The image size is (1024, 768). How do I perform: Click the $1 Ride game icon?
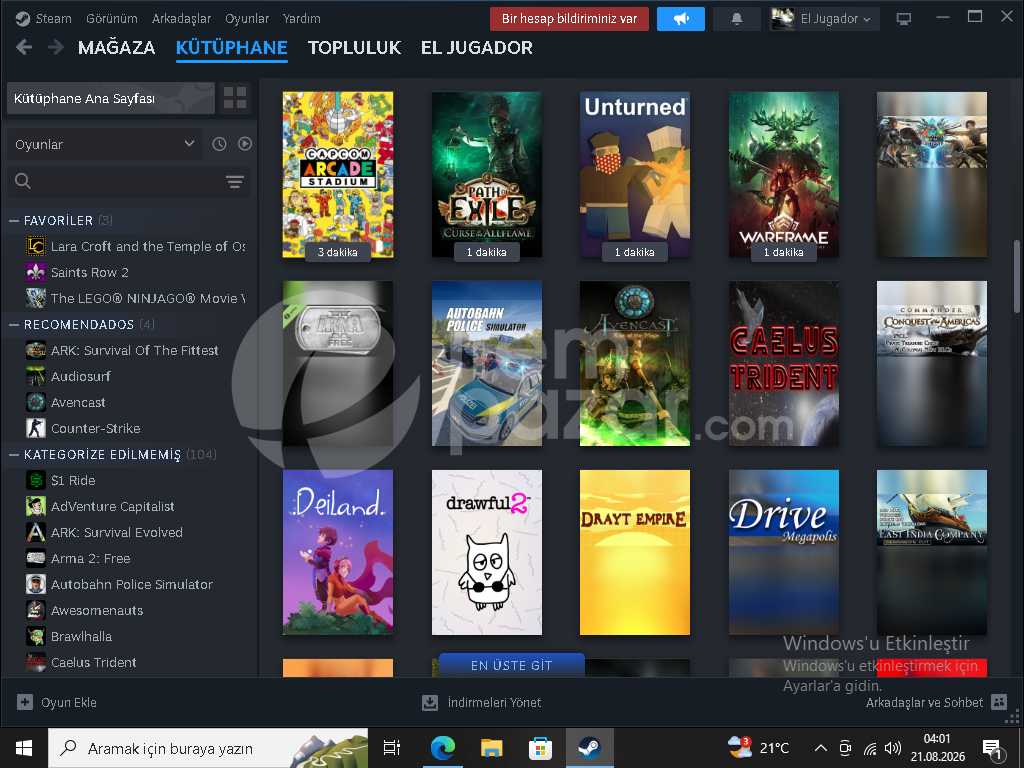[35, 480]
